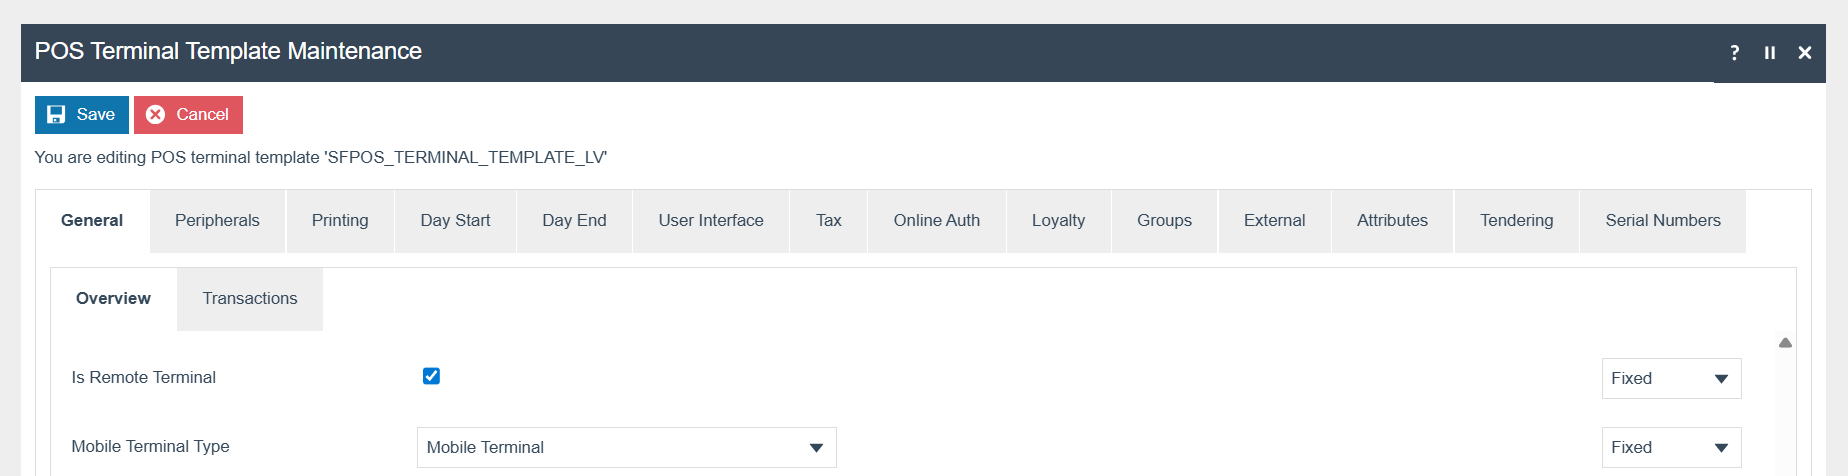Screen dimensions: 1848x476
Task: Open the Tax tab
Action: coord(828,221)
